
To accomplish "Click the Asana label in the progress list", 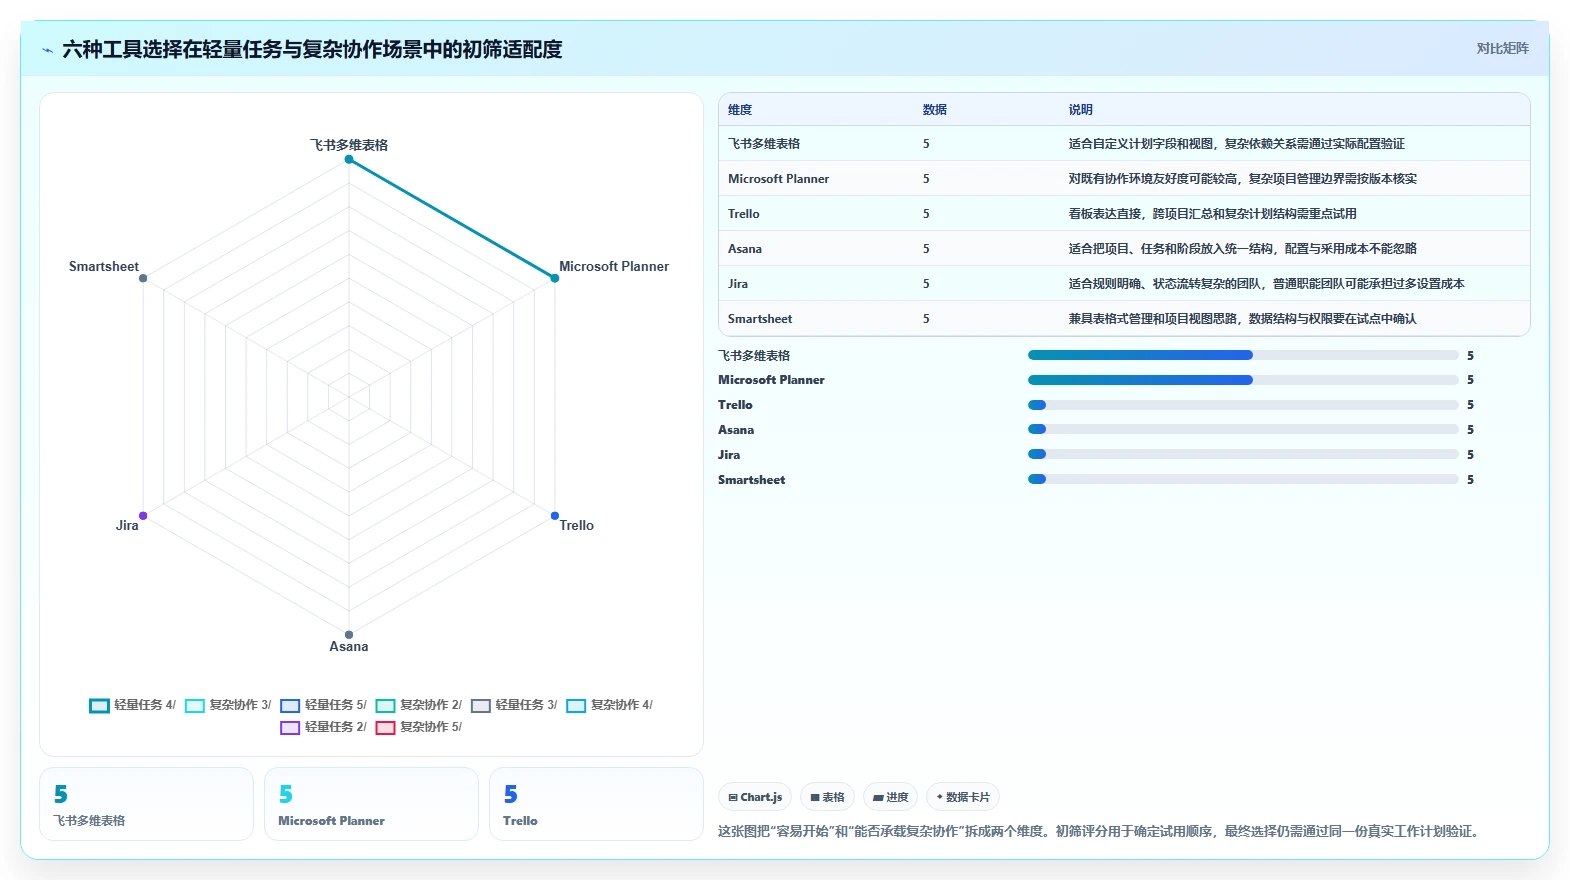I will click(736, 430).
